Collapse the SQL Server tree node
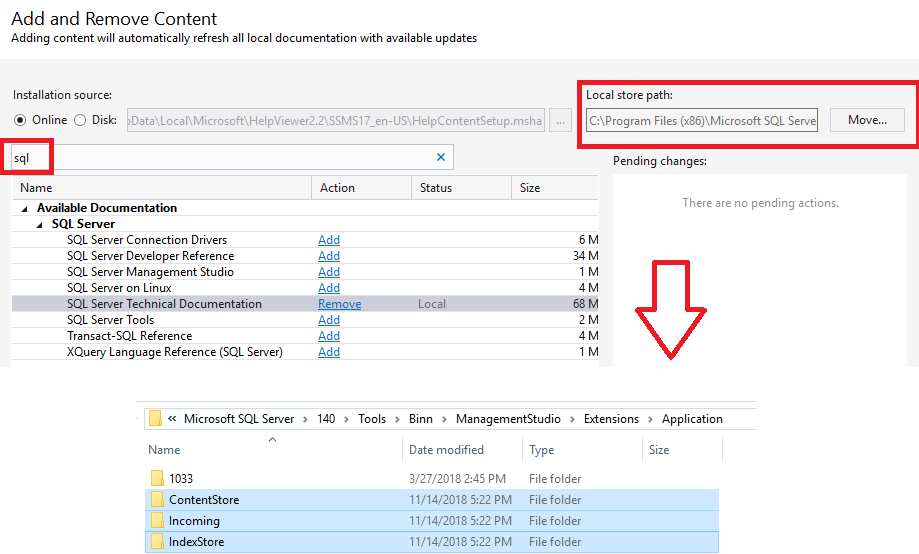The height and width of the screenshot is (554, 919). click(x=39, y=225)
